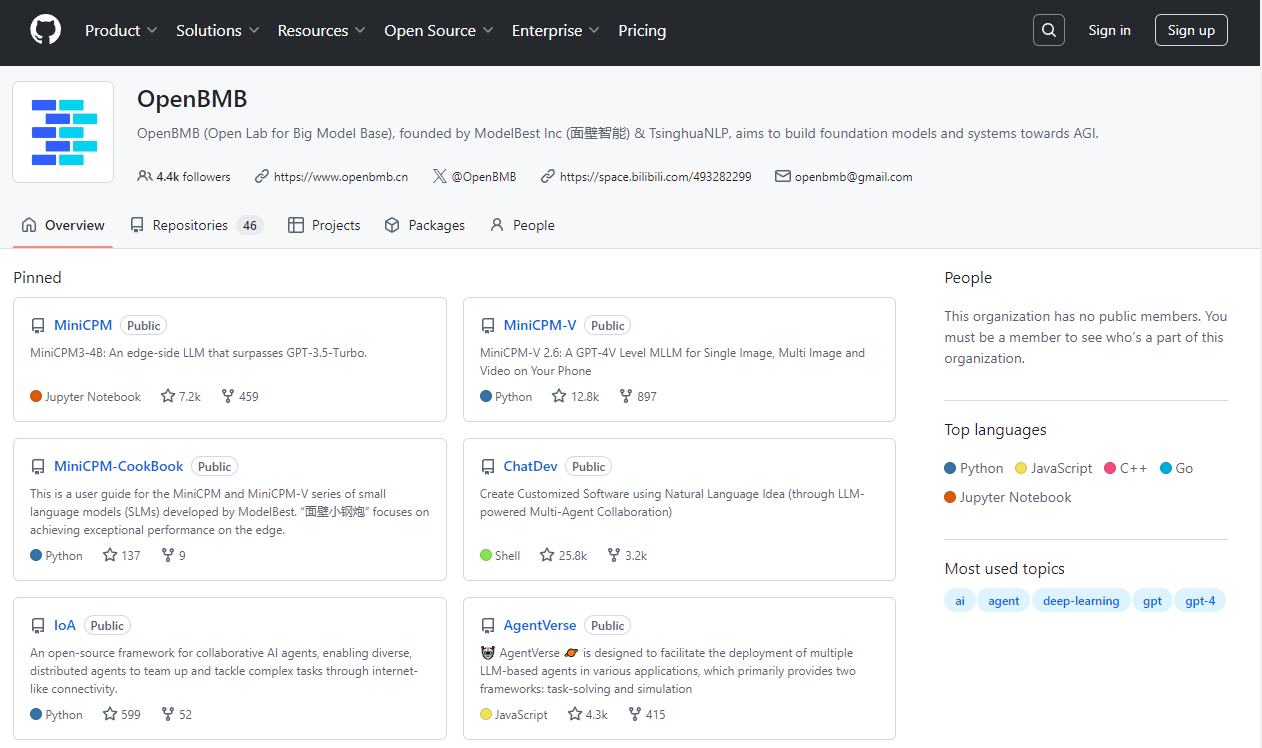Filter by JavaScript in Top languages
The width and height of the screenshot is (1262, 748).
[1054, 468]
